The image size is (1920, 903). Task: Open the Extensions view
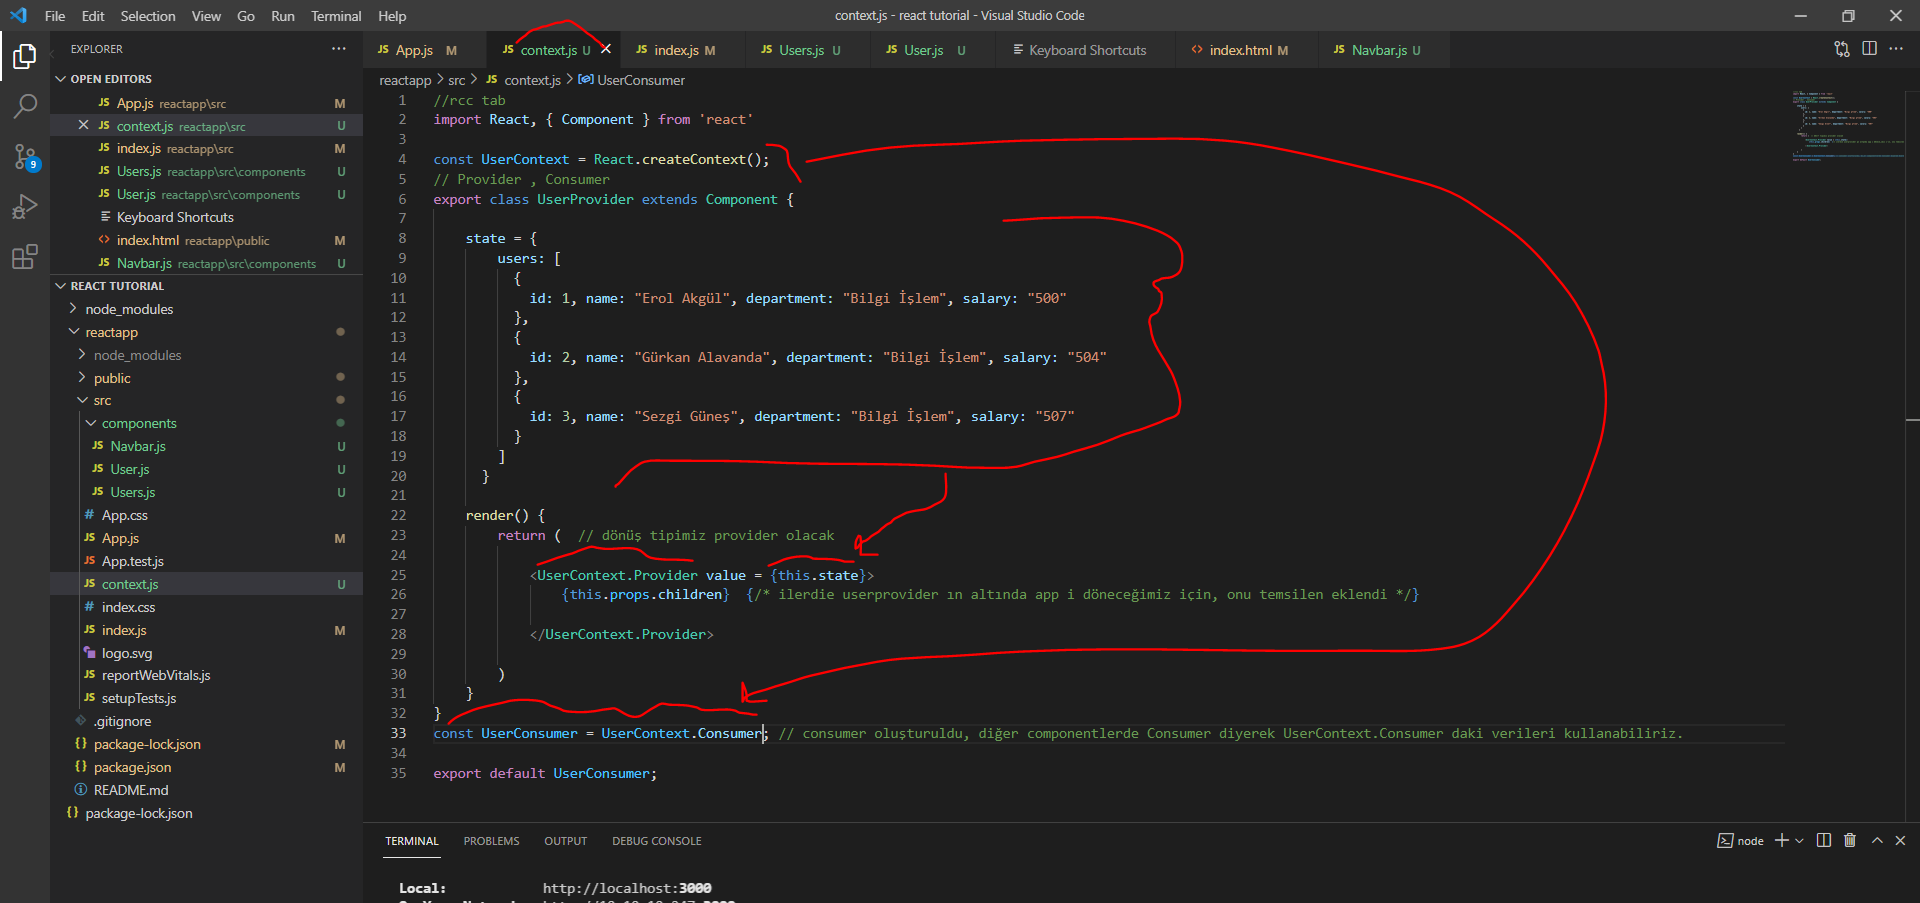point(25,257)
